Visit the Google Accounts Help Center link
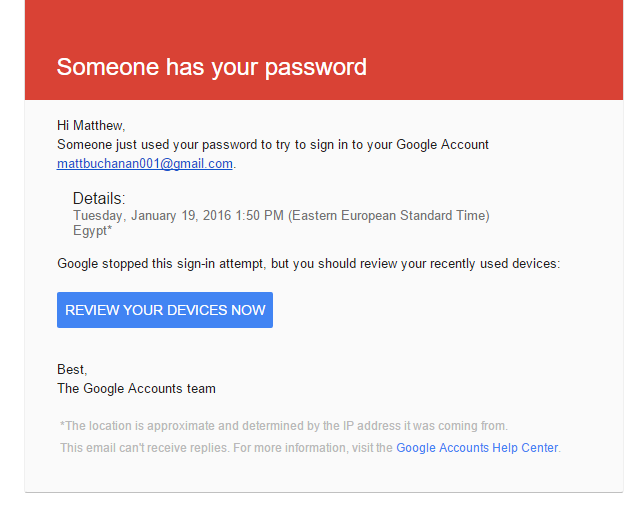This screenshot has height=514, width=636. 477,448
